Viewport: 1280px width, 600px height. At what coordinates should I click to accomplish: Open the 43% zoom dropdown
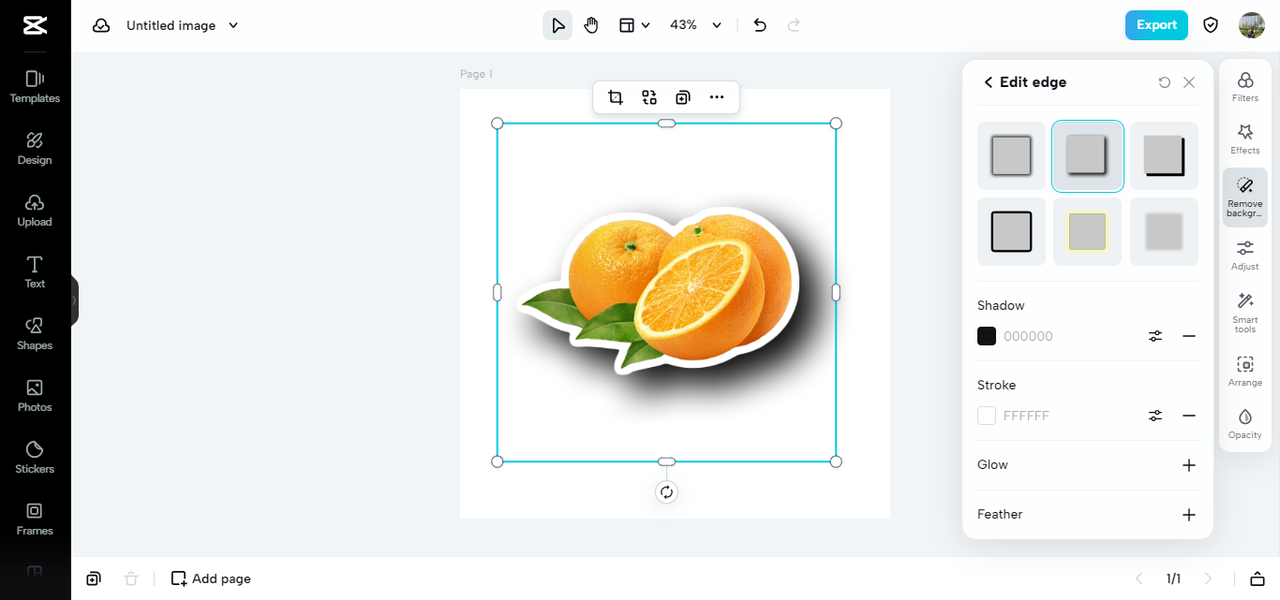point(696,25)
